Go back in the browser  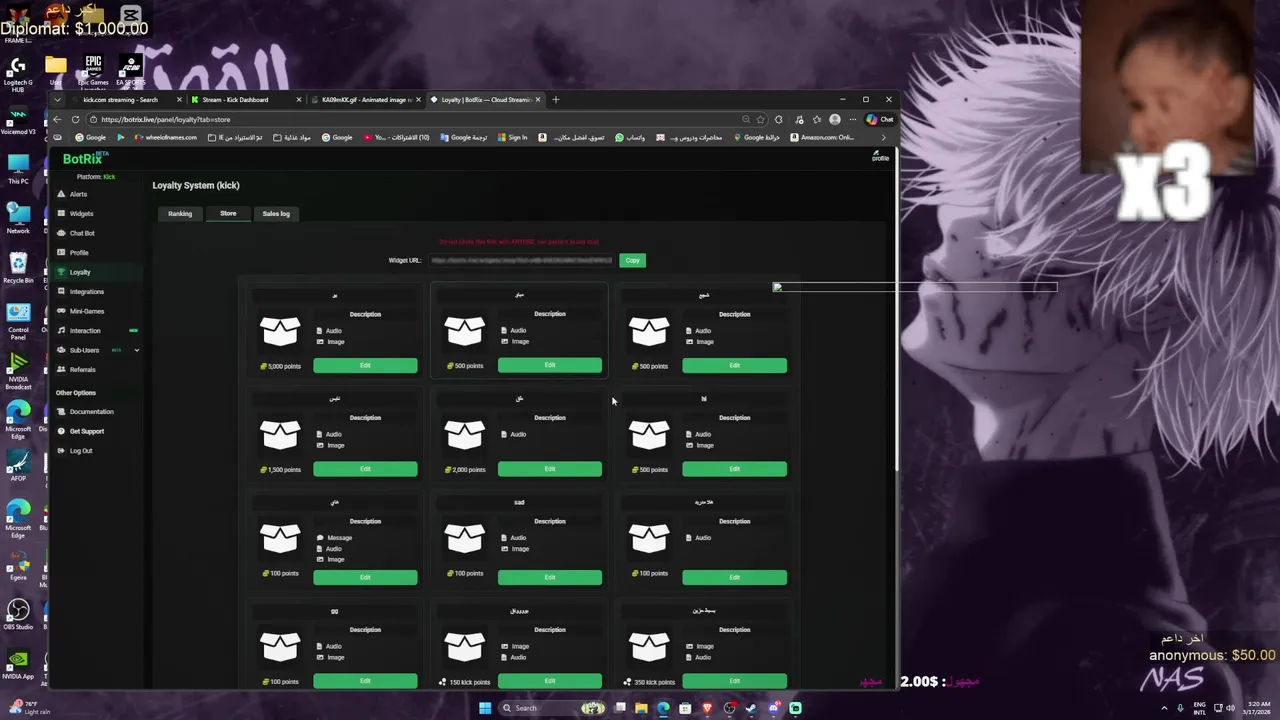coord(57,119)
